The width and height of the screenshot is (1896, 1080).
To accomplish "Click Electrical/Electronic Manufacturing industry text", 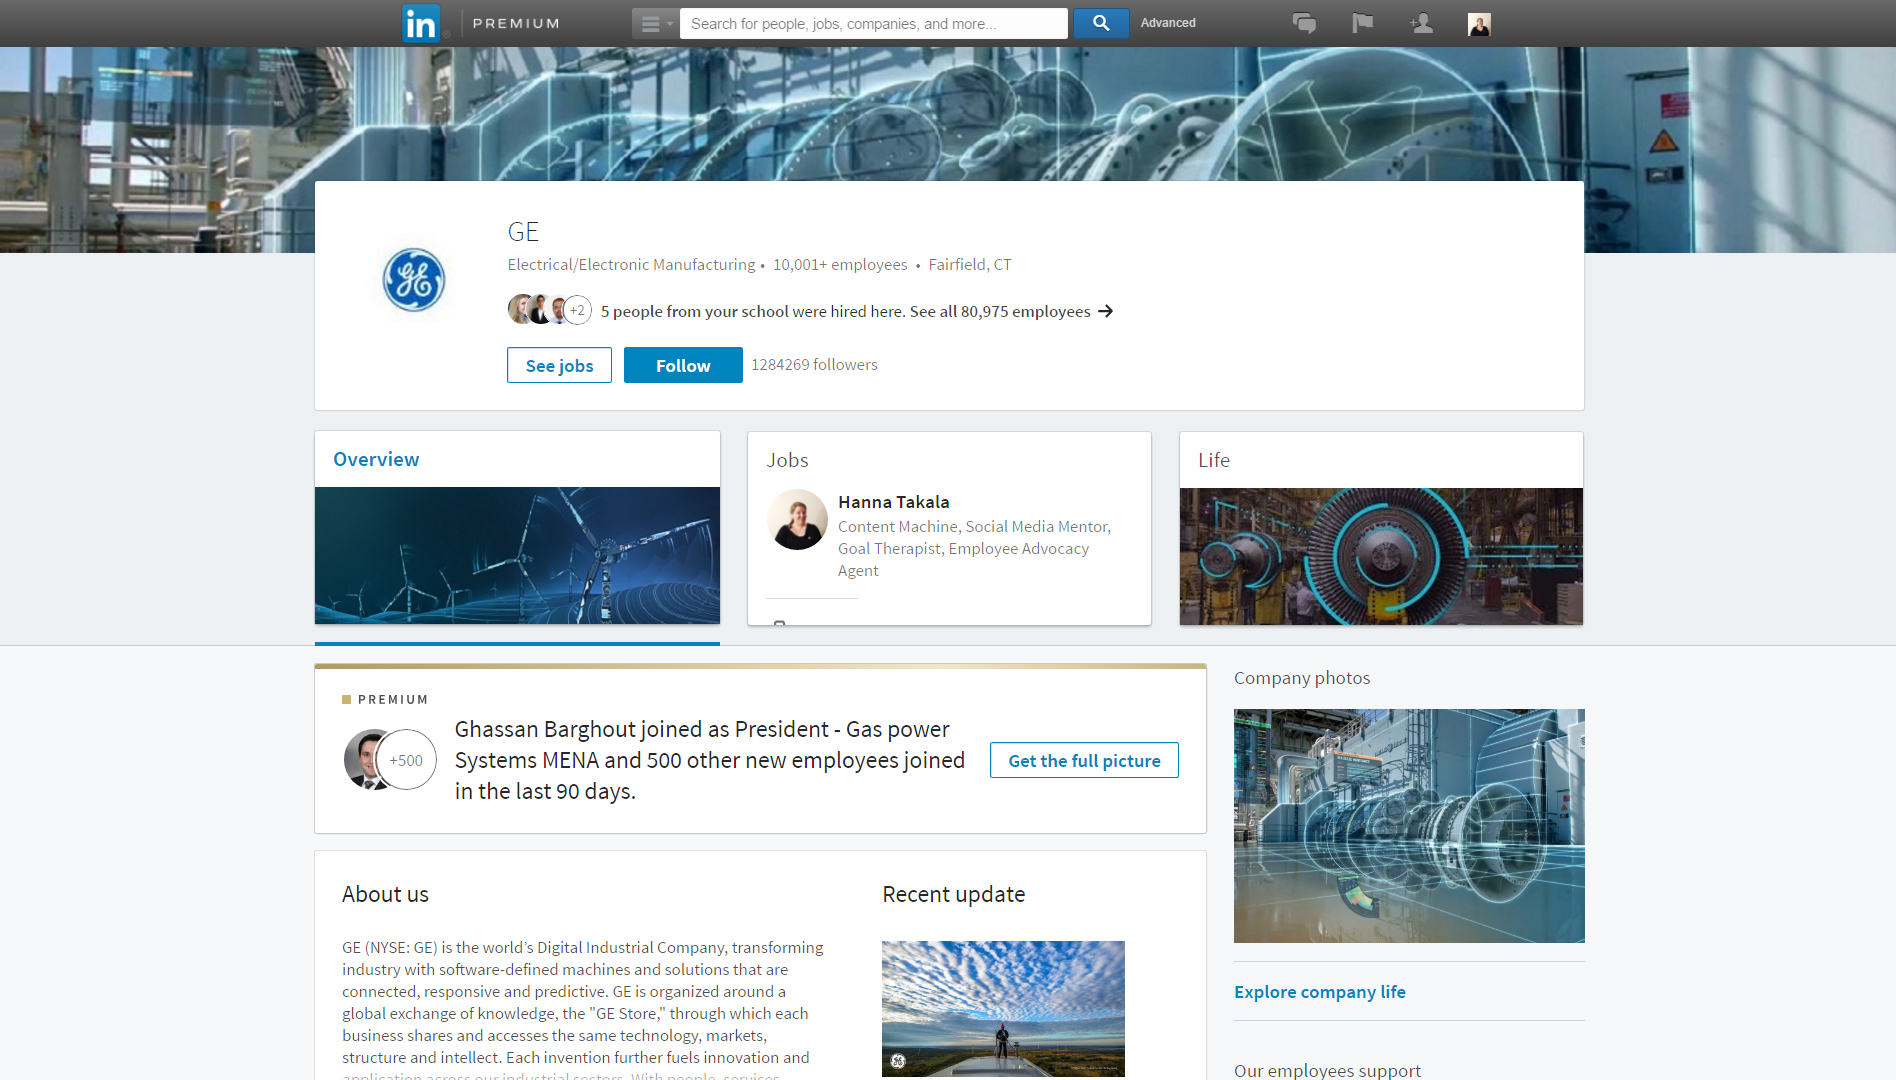I will point(631,265).
